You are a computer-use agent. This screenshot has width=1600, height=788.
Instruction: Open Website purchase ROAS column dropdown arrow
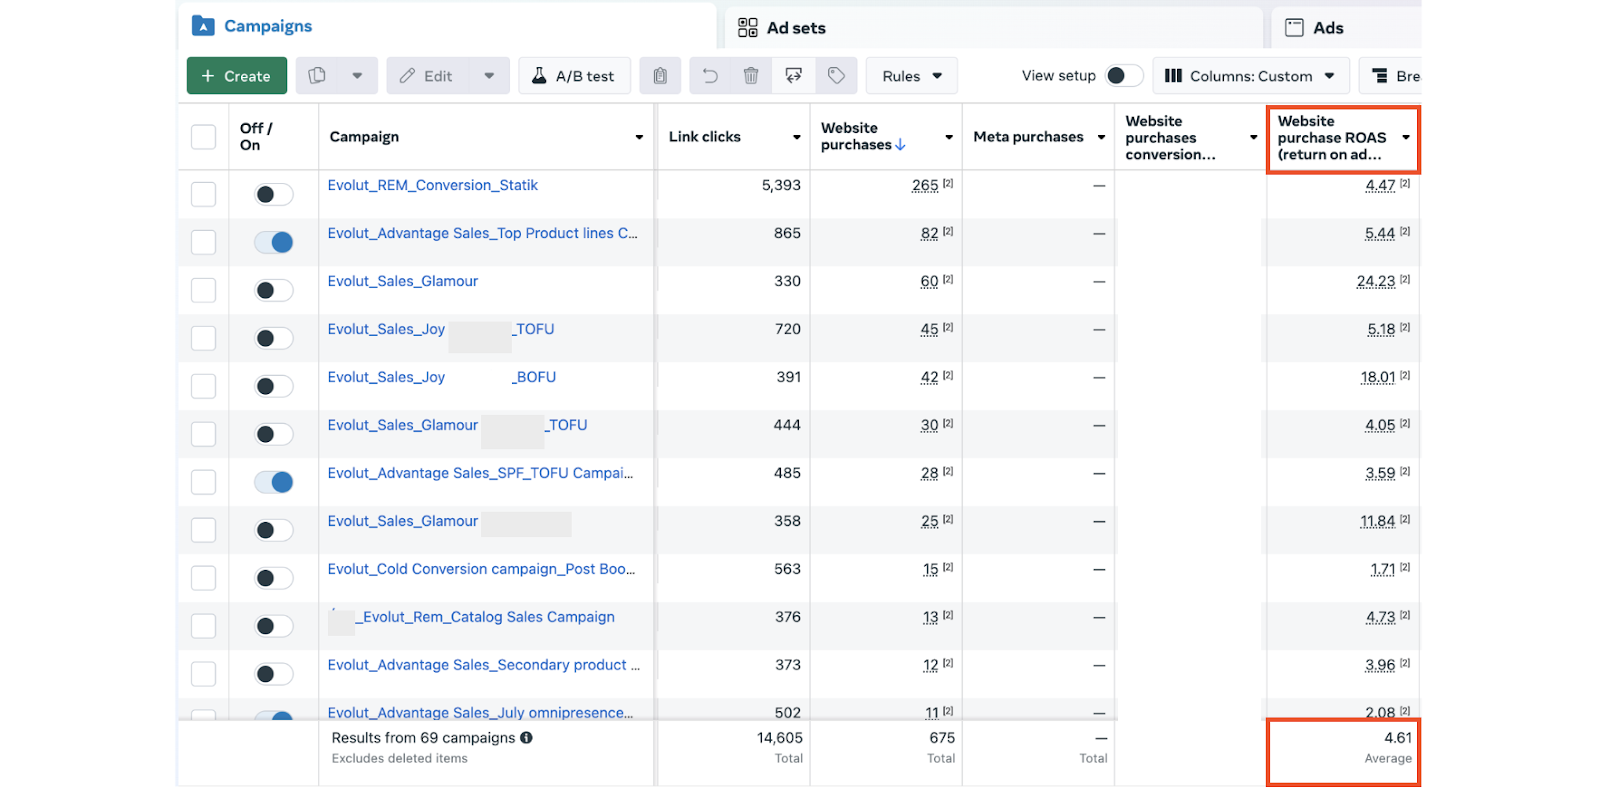1405,137
